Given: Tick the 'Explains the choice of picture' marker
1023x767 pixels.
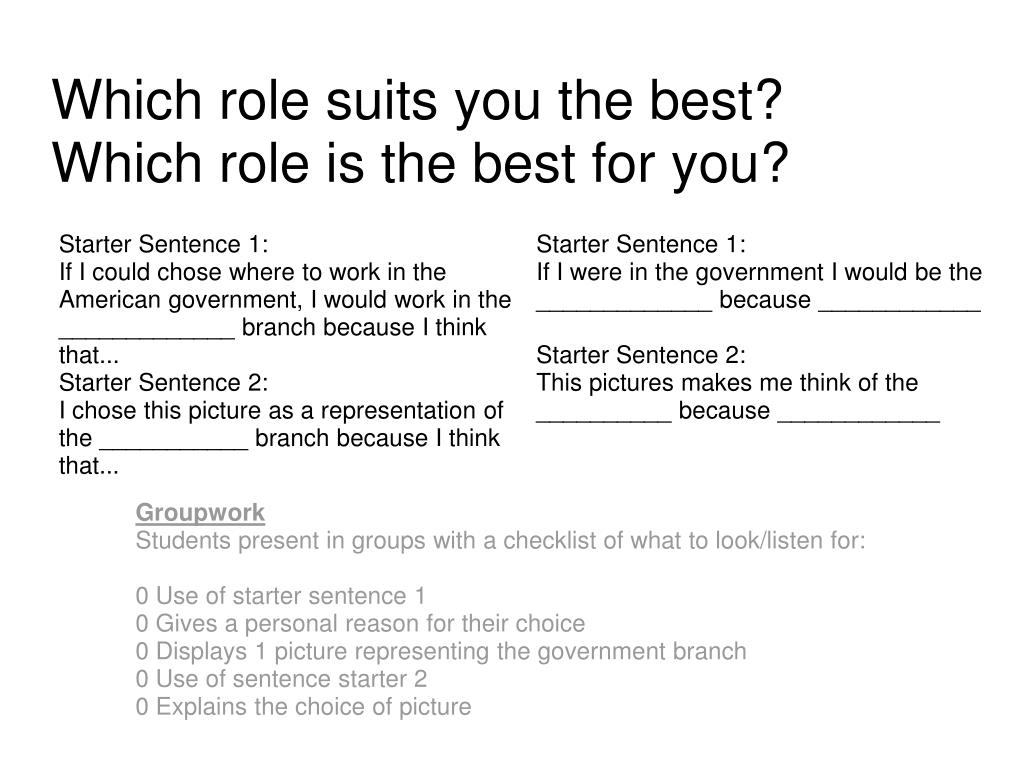Looking at the screenshot, I should point(142,707).
